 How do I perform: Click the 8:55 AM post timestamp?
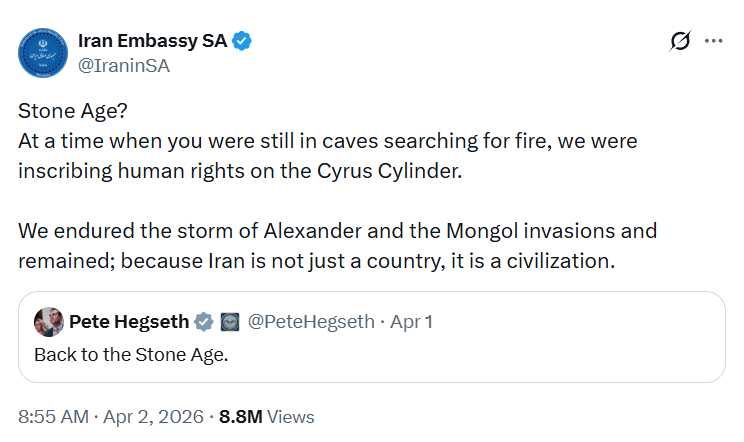53,416
